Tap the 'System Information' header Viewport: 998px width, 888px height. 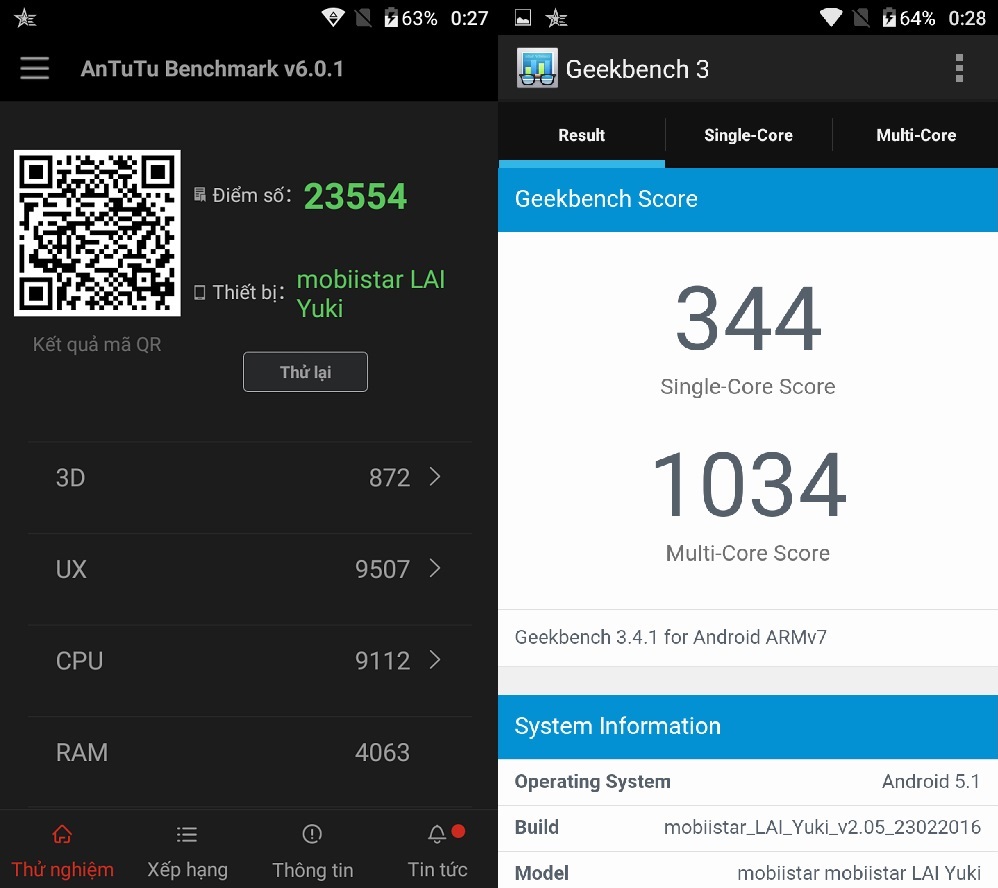(748, 726)
